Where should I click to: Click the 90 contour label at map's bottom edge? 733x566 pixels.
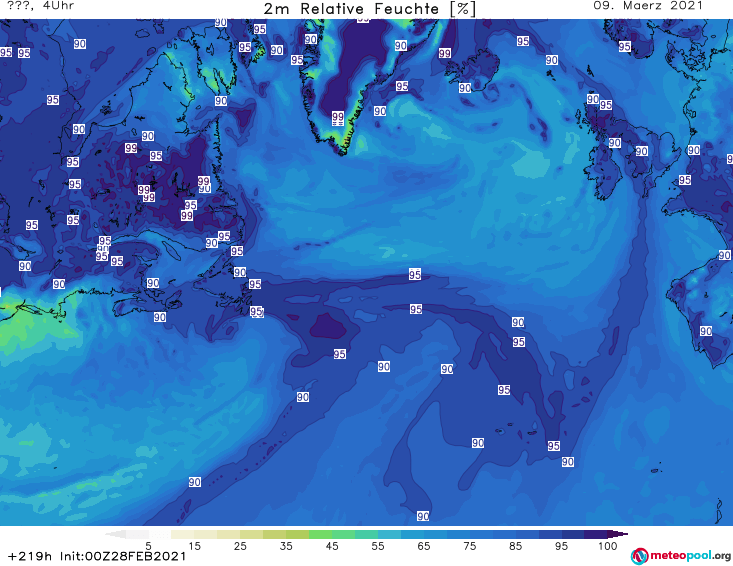pos(423,516)
